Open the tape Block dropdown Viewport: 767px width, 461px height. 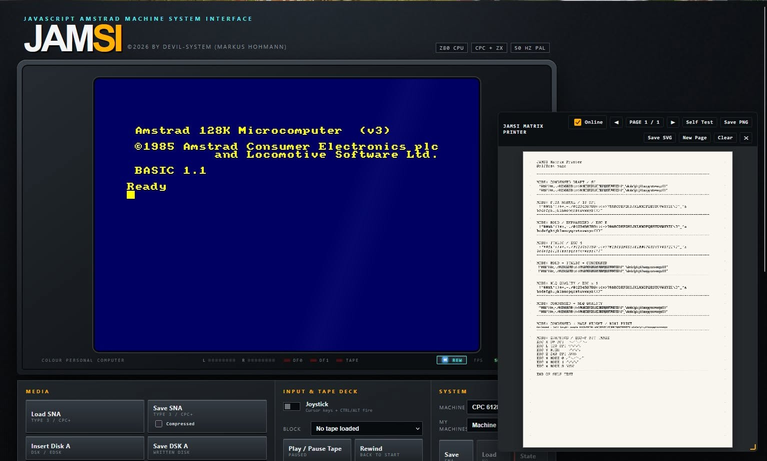pyautogui.click(x=366, y=429)
